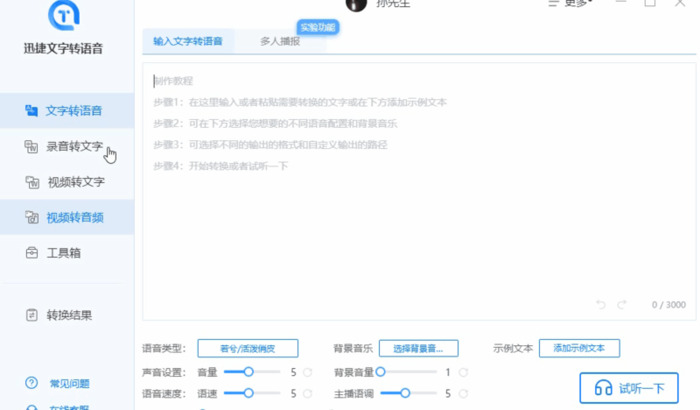This screenshot has width=700, height=410.
Task: Open the 视频转音频 sidebar section
Action: click(x=67, y=217)
